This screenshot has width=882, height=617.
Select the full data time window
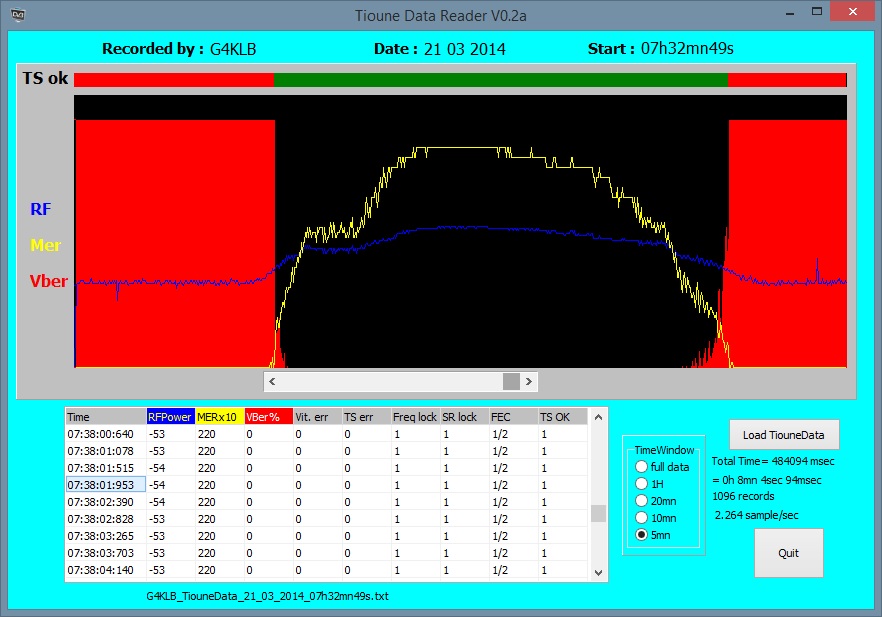click(x=662, y=467)
